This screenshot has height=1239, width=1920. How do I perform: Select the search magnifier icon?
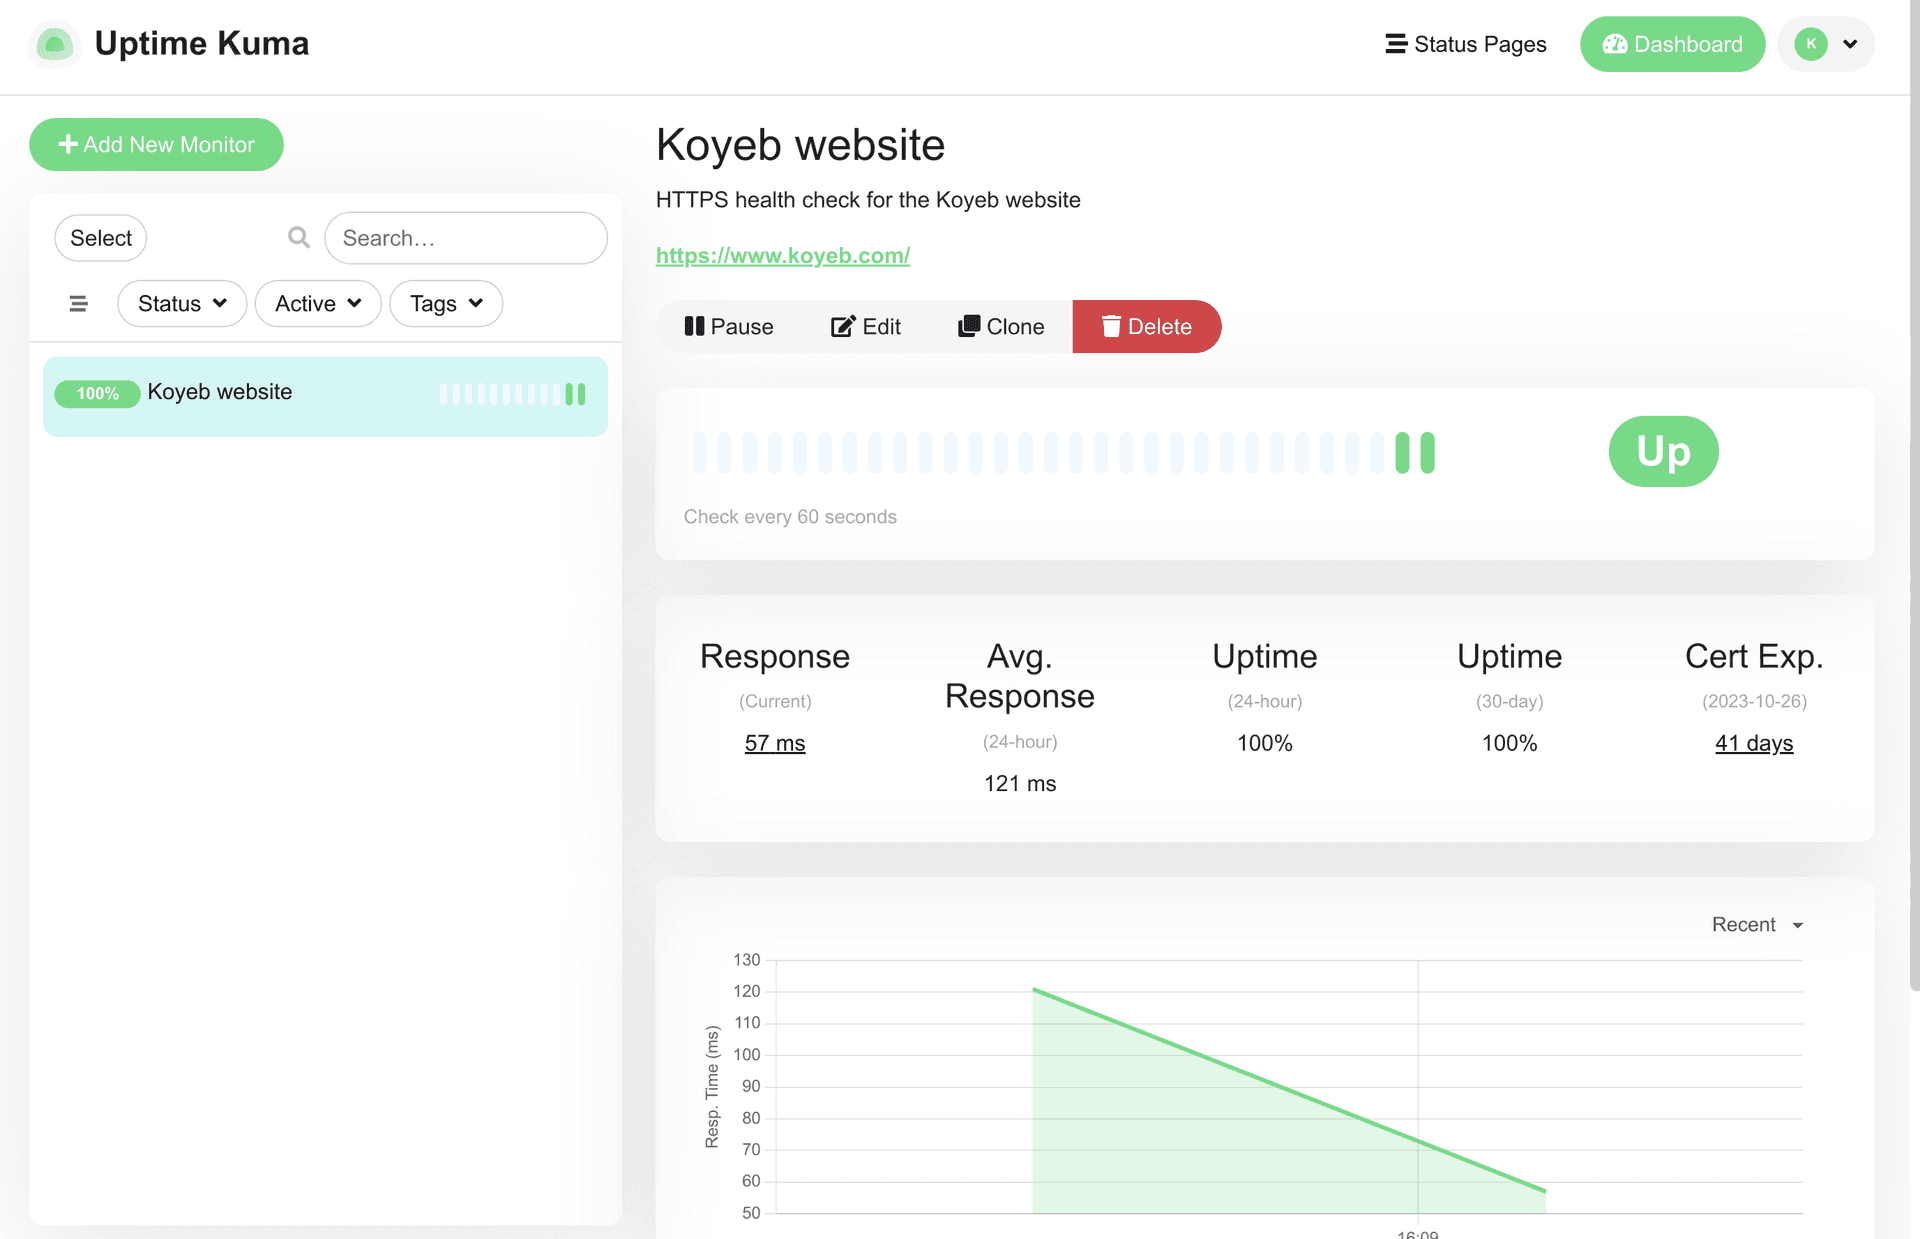point(298,237)
